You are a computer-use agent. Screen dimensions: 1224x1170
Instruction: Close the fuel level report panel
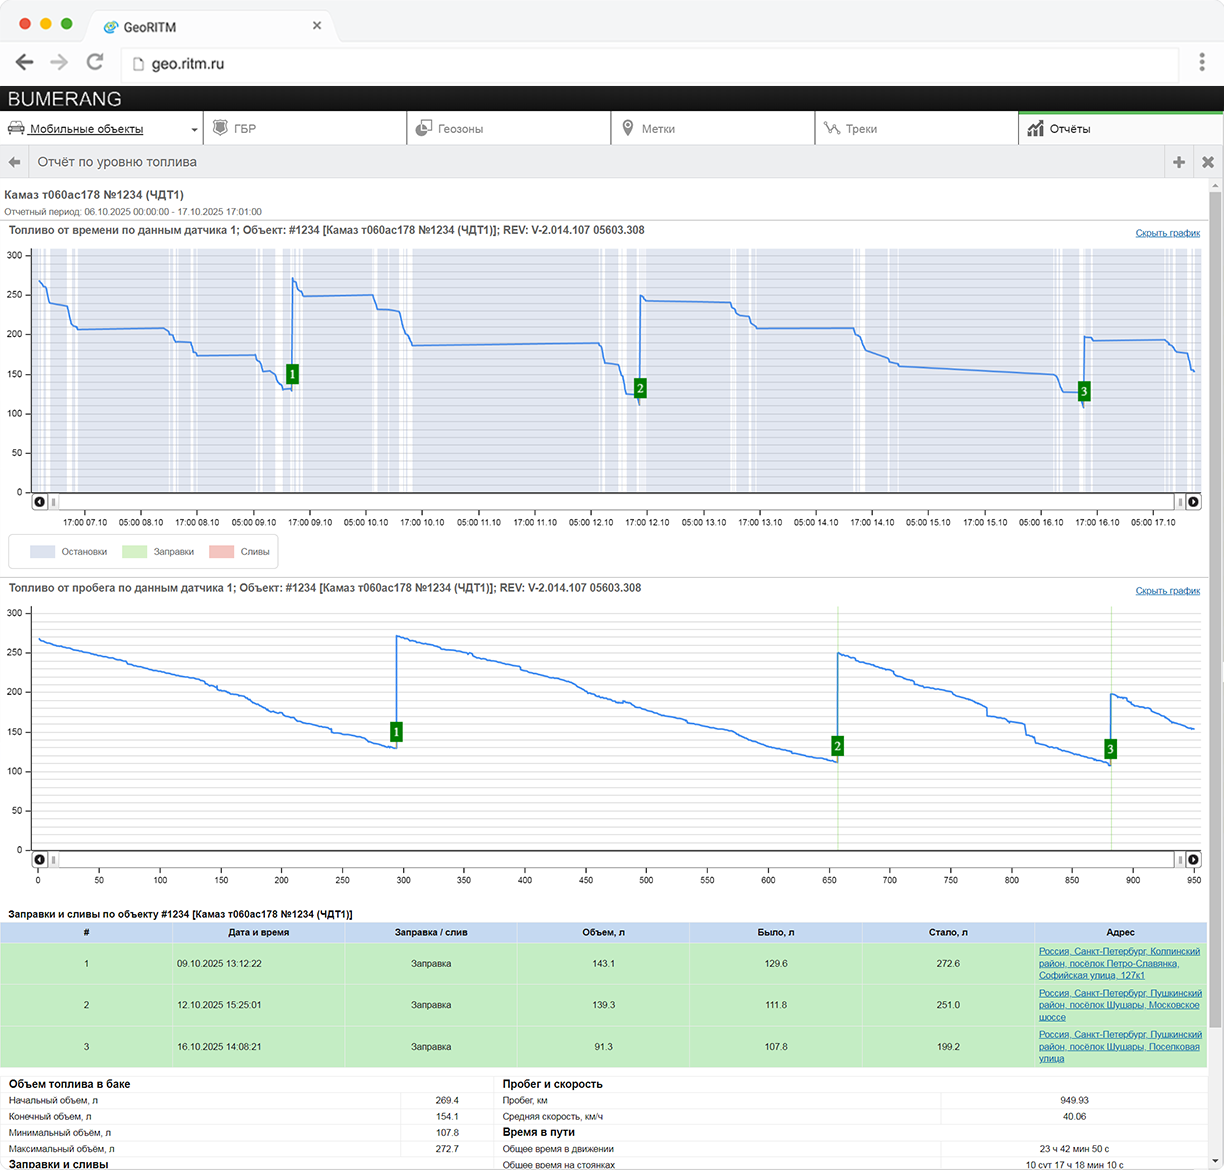click(1208, 162)
